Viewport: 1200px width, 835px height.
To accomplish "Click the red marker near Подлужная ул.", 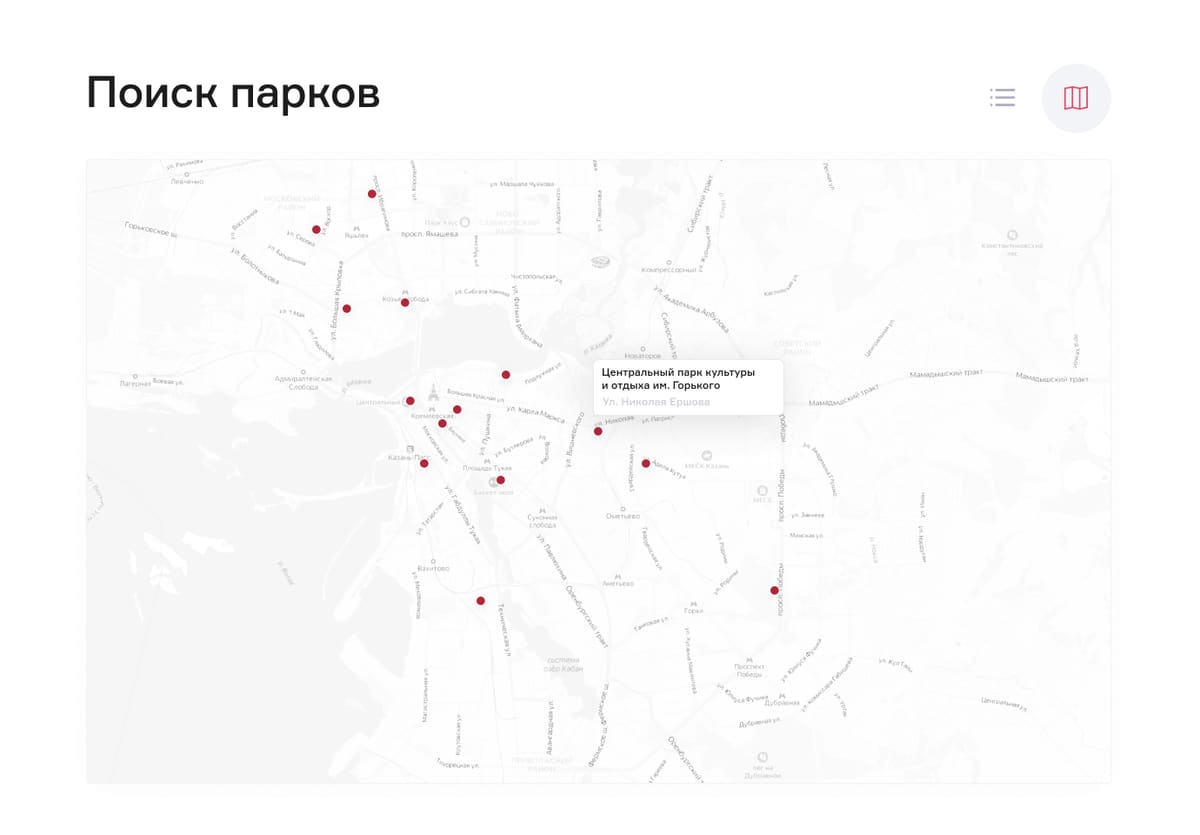I will (x=506, y=375).
